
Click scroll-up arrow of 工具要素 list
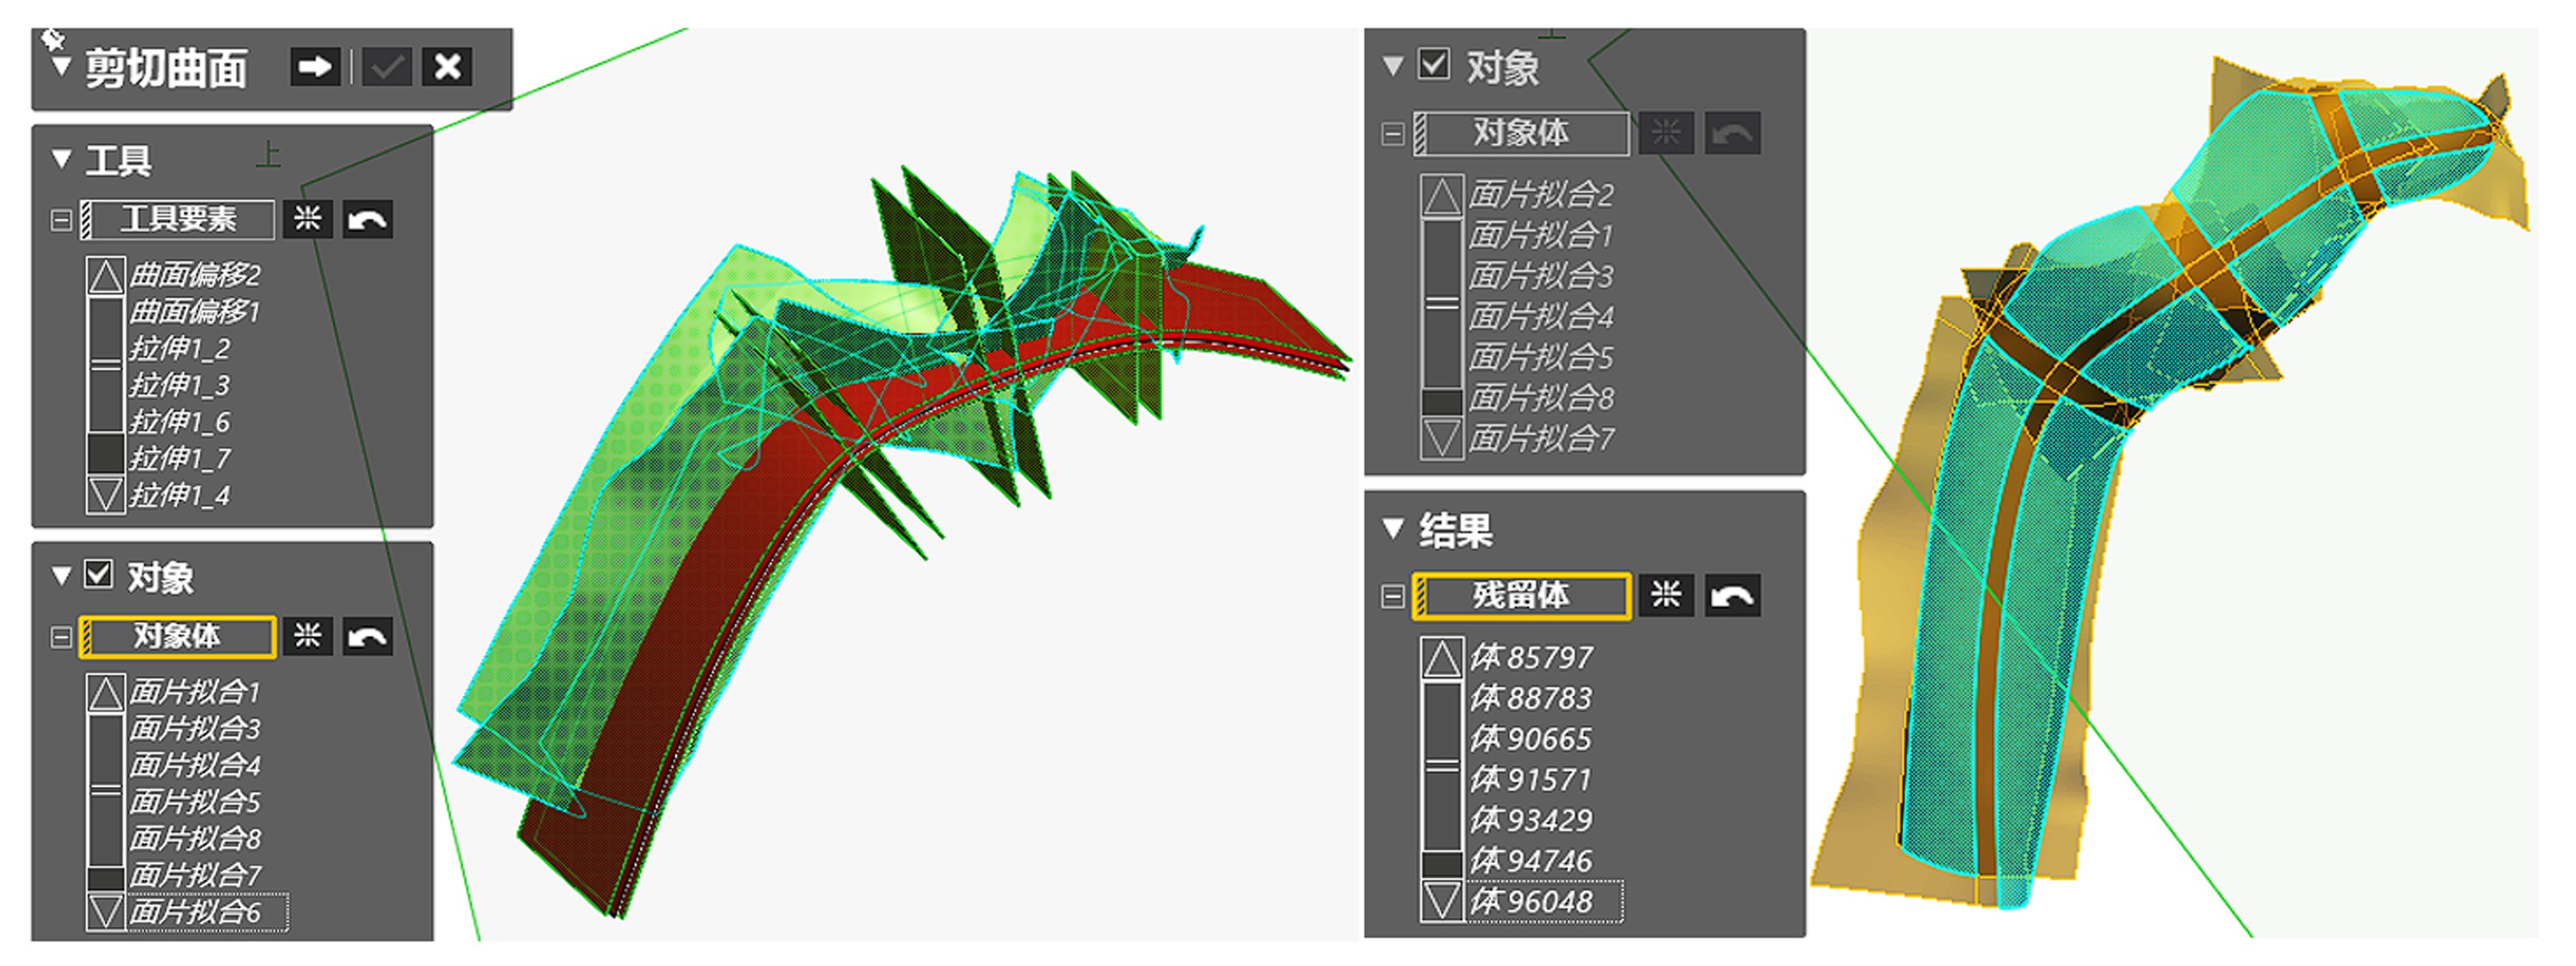coord(106,277)
